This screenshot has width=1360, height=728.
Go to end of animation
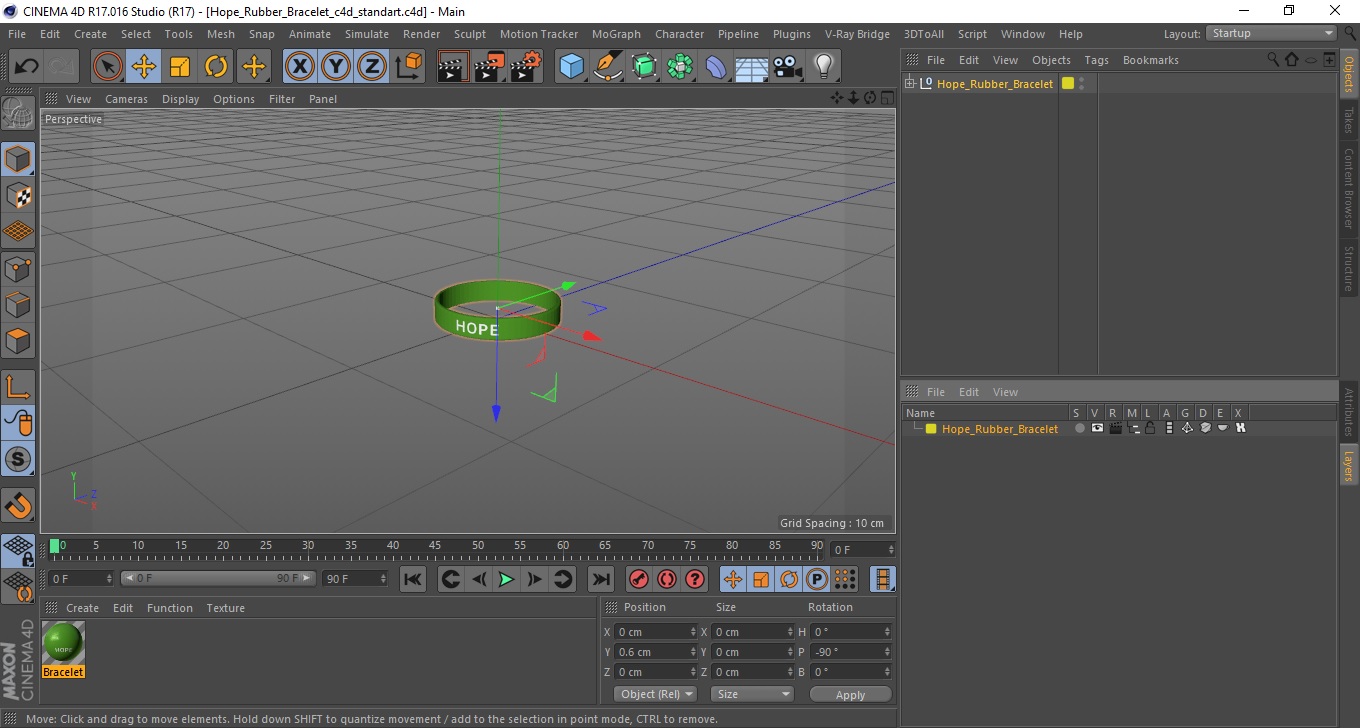pyautogui.click(x=600, y=579)
